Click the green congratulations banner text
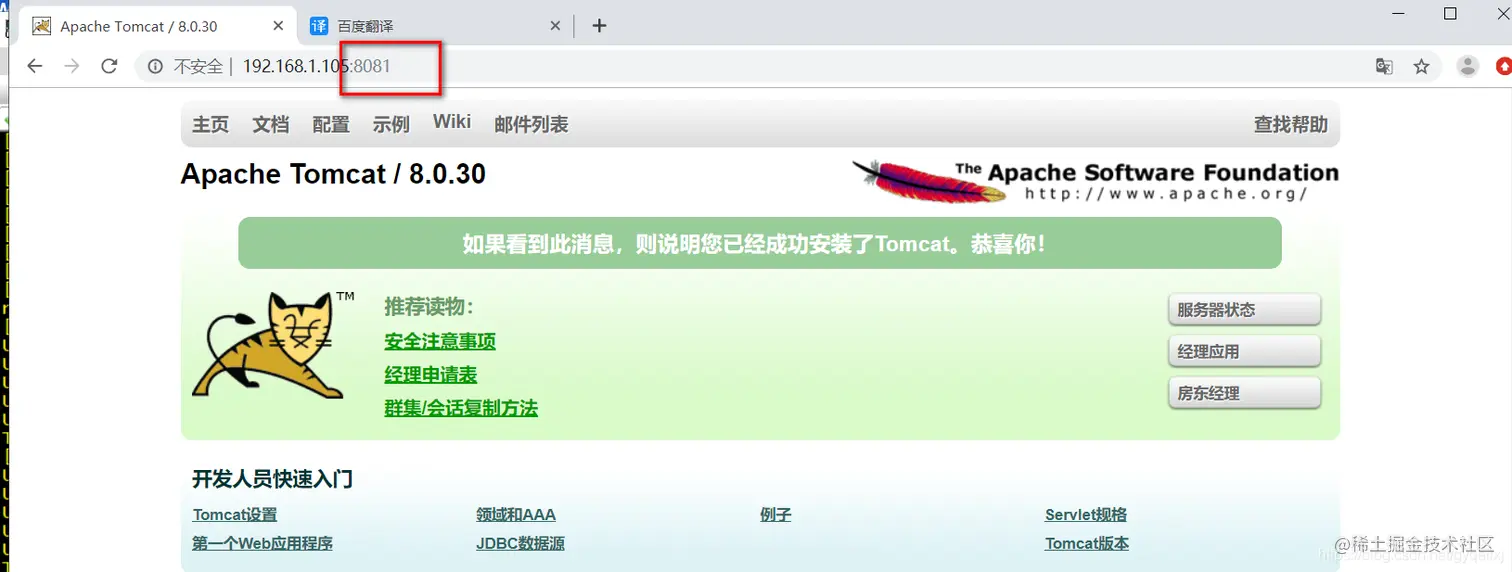The width and height of the screenshot is (1512, 572). [x=755, y=243]
